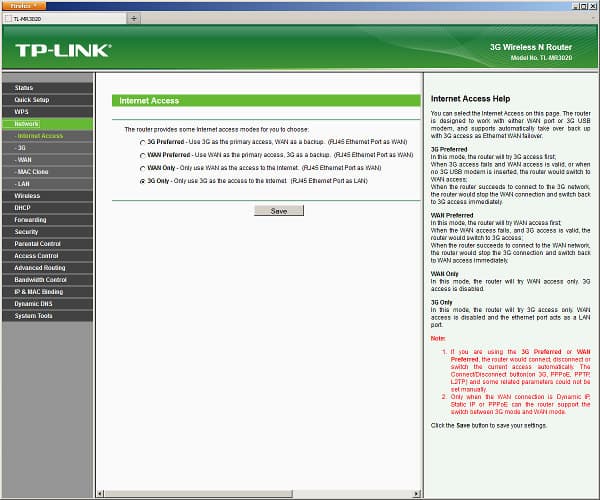Image resolution: width=600 pixels, height=500 pixels.
Task: Click the red Note label
Action: [x=438, y=339]
